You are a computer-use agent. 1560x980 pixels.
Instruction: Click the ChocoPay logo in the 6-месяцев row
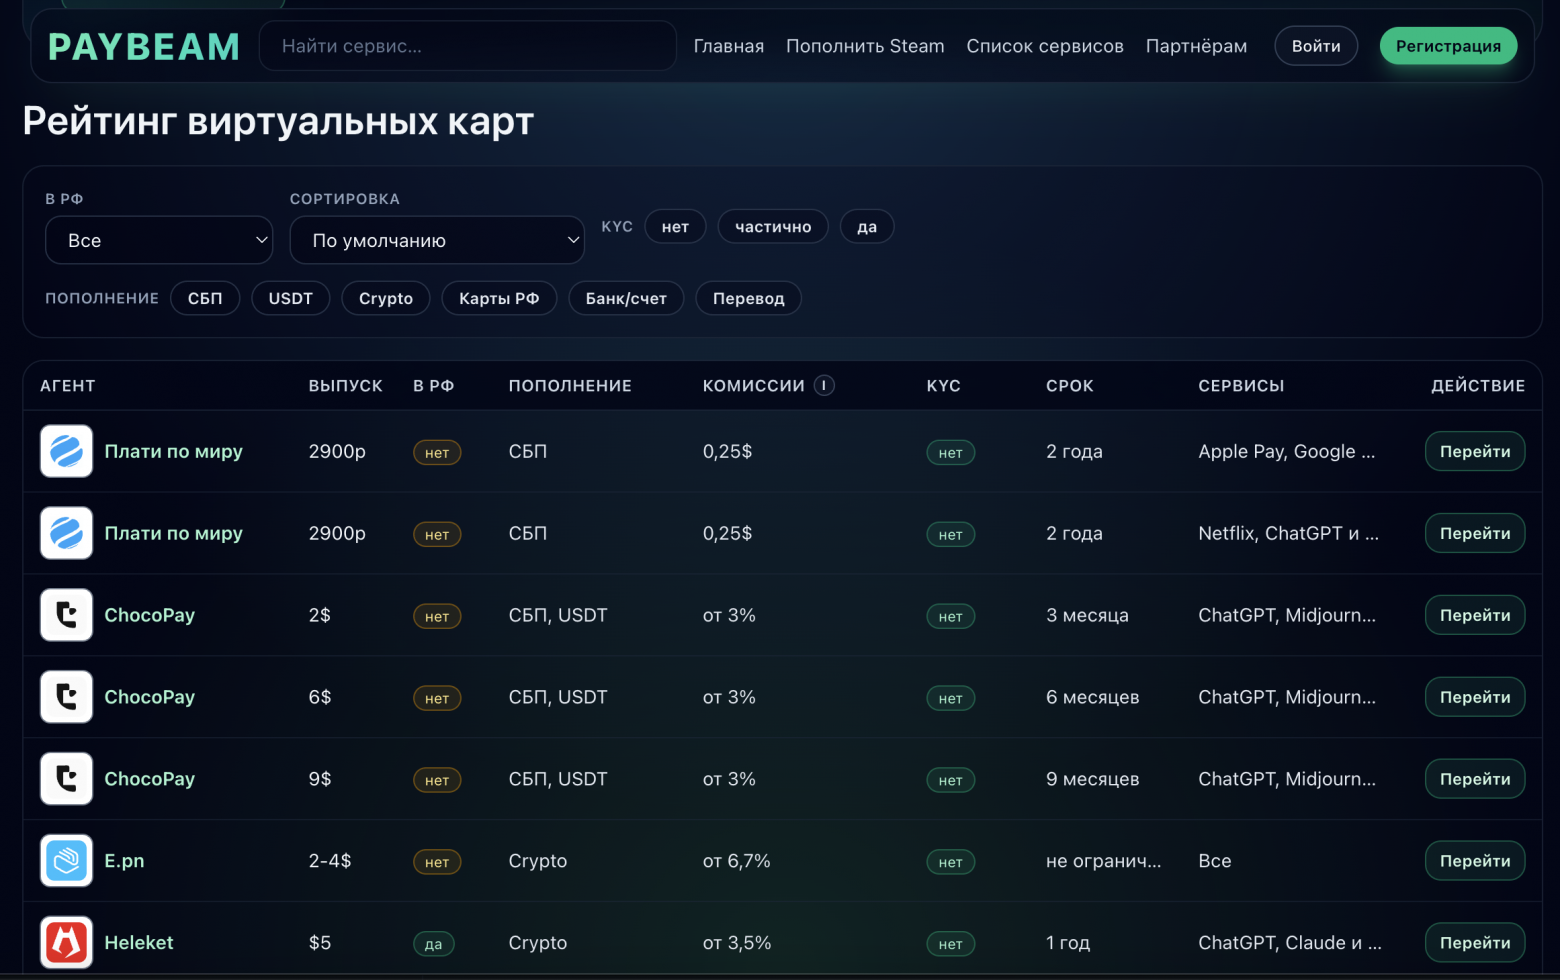66,697
